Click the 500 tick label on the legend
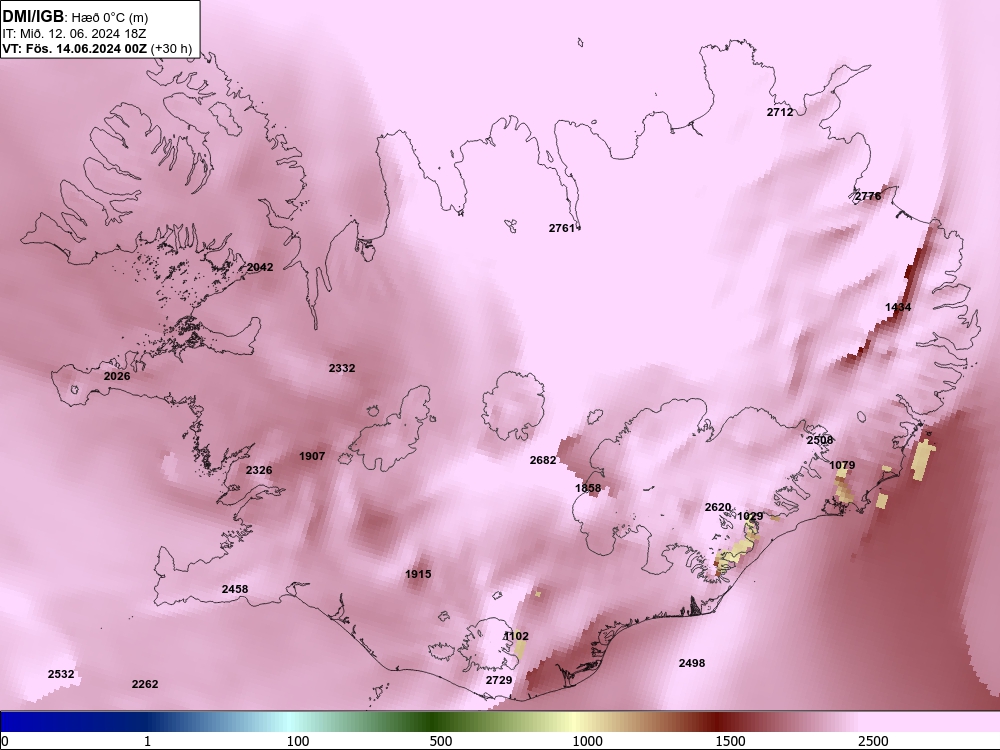 441,741
